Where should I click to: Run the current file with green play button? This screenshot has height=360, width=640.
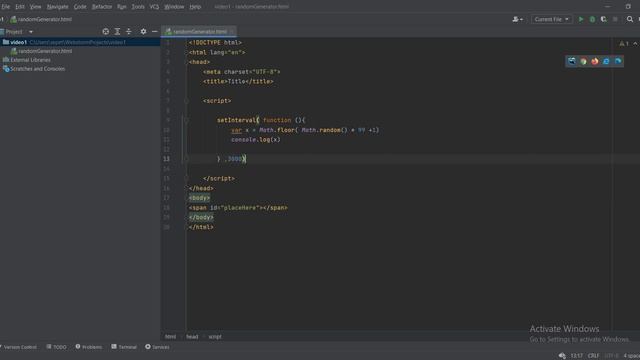click(581, 19)
